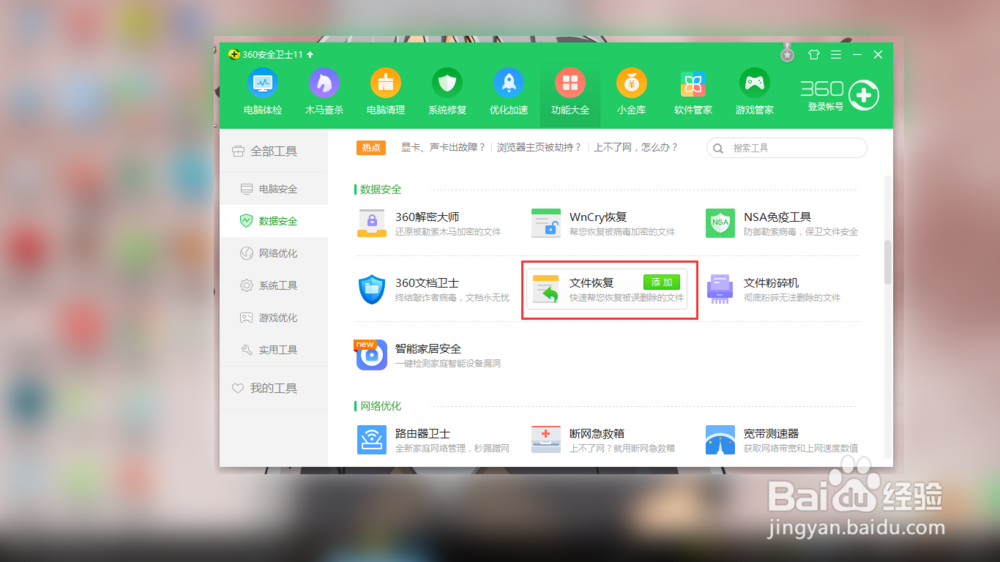This screenshot has width=1000, height=562.
Task: Click the upgrade arrow beside 360安全卫士11
Action: 311,55
